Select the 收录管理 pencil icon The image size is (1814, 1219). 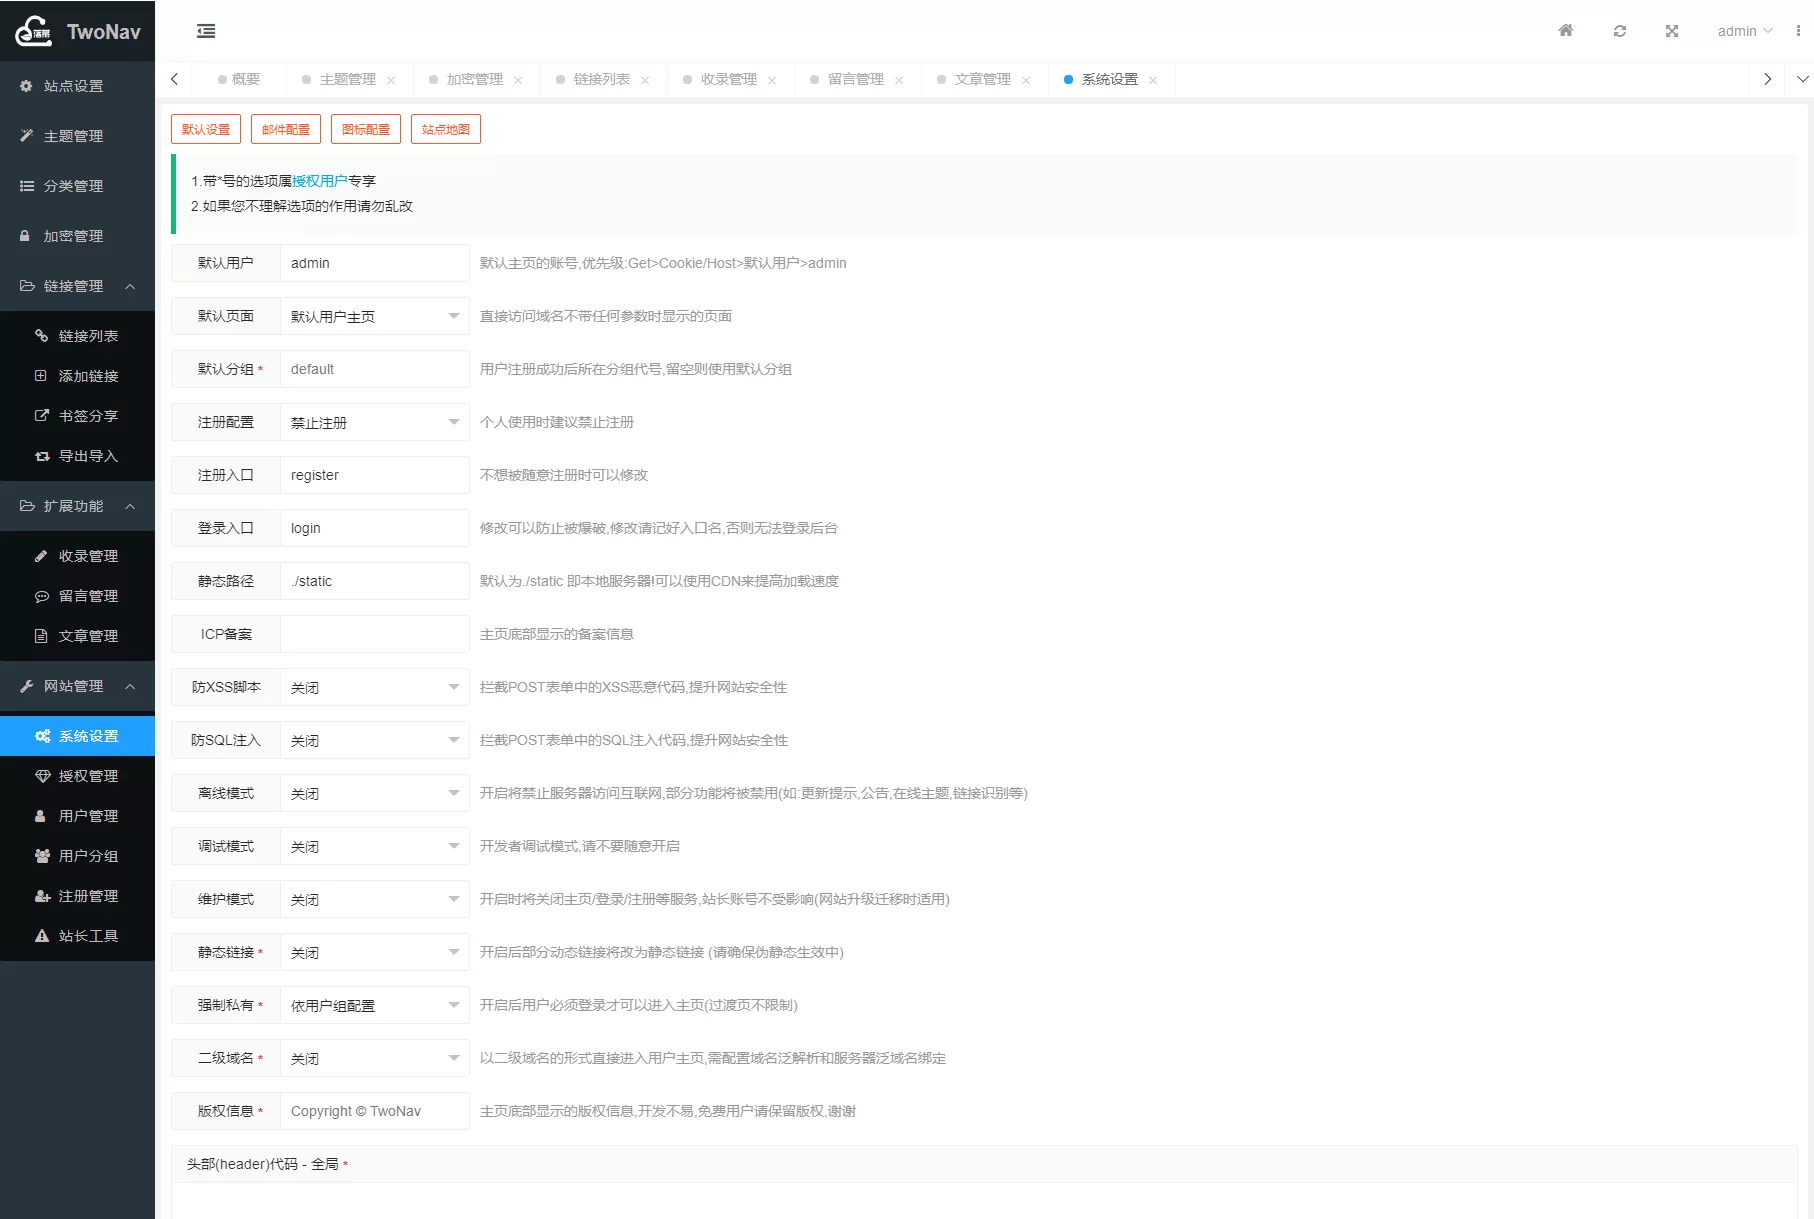click(x=41, y=556)
